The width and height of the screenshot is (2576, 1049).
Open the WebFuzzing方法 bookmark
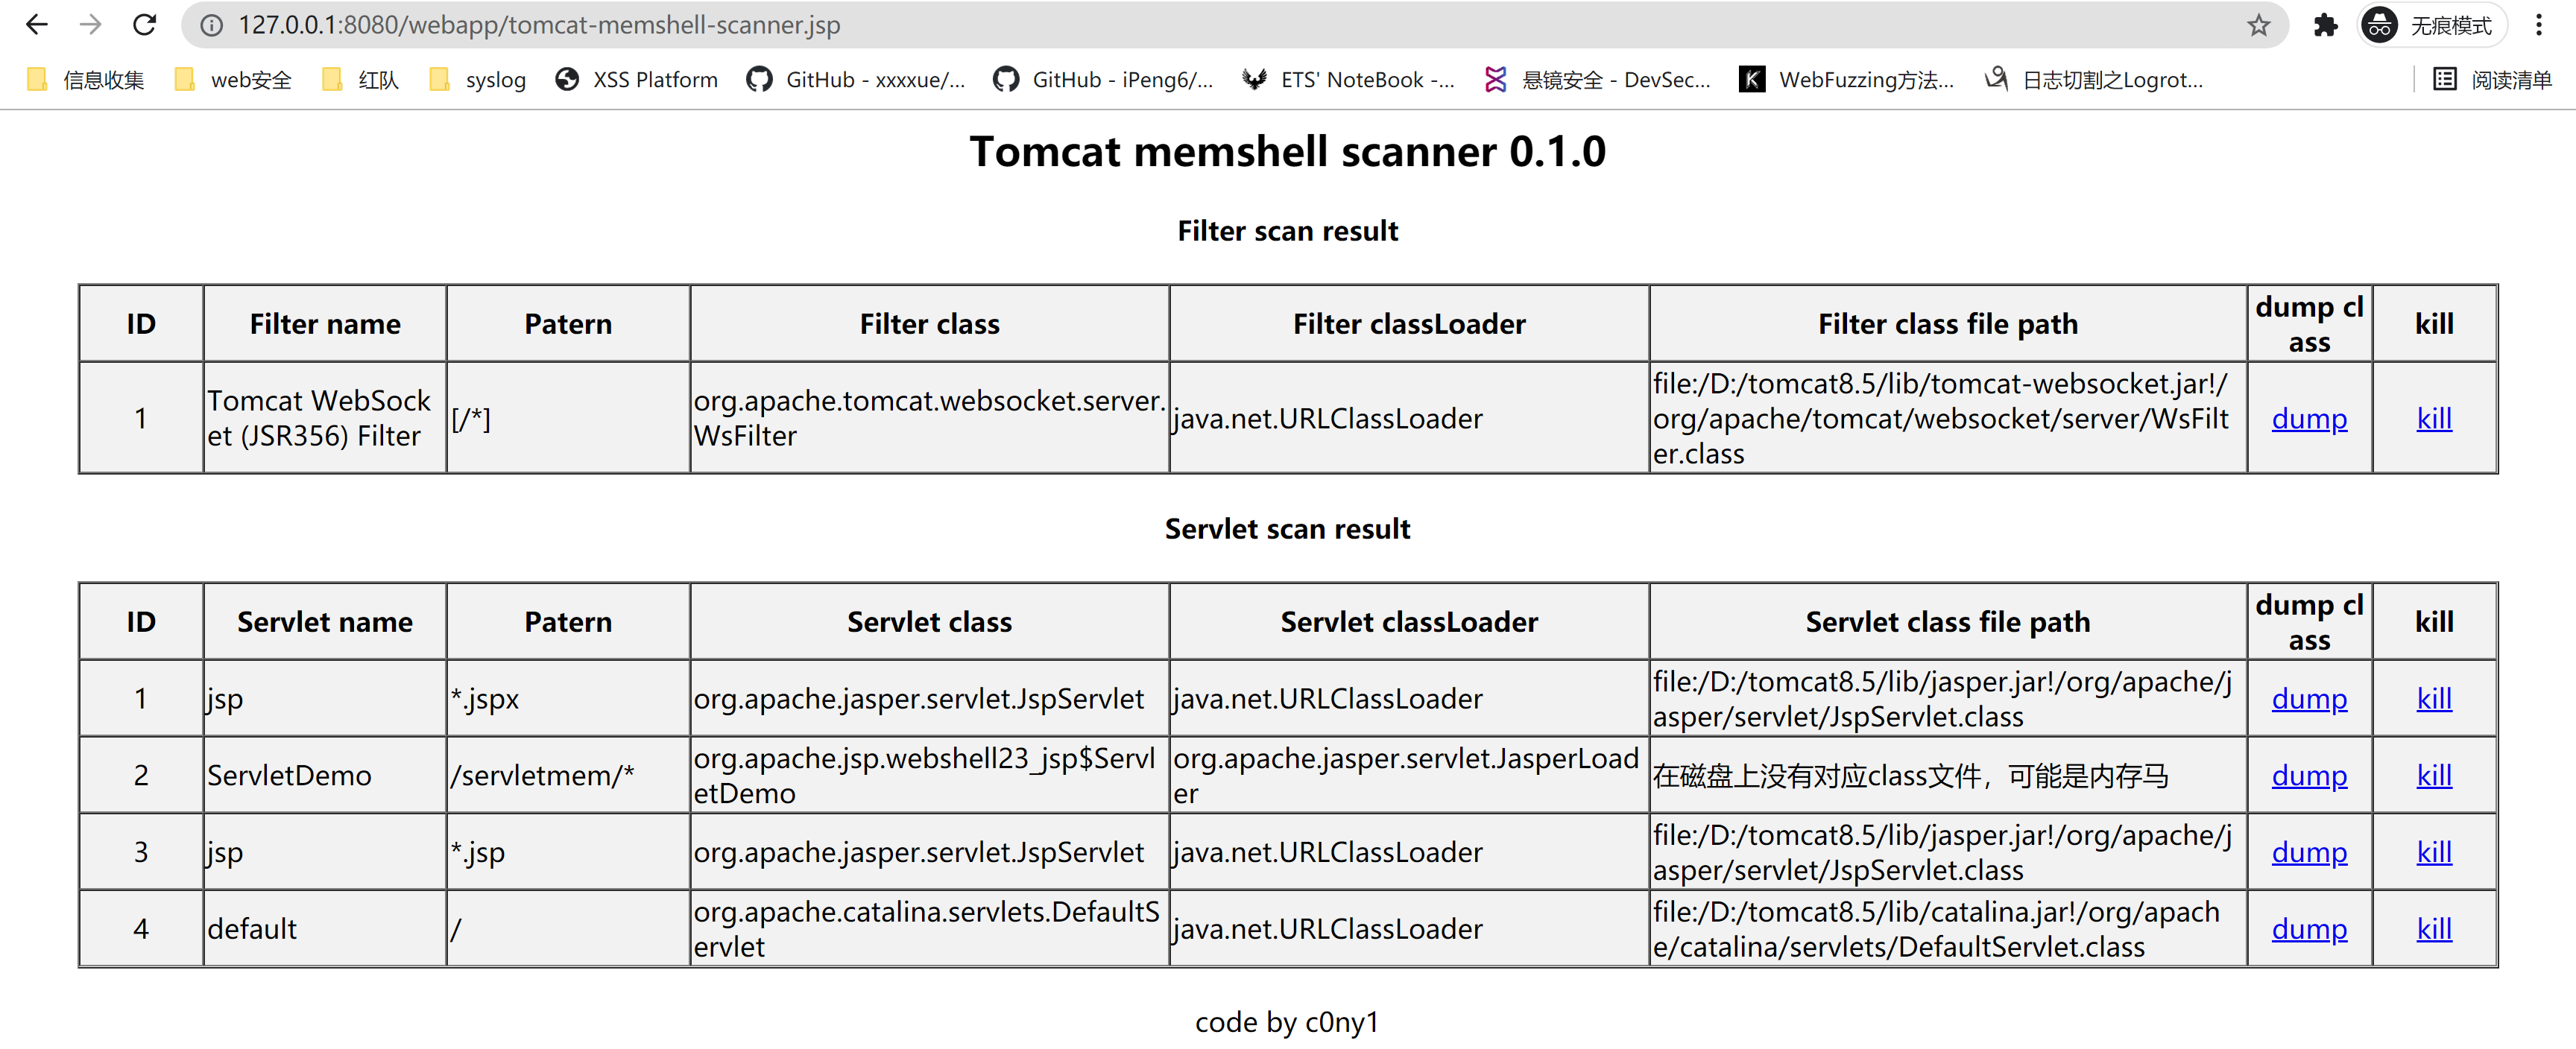coord(1848,80)
